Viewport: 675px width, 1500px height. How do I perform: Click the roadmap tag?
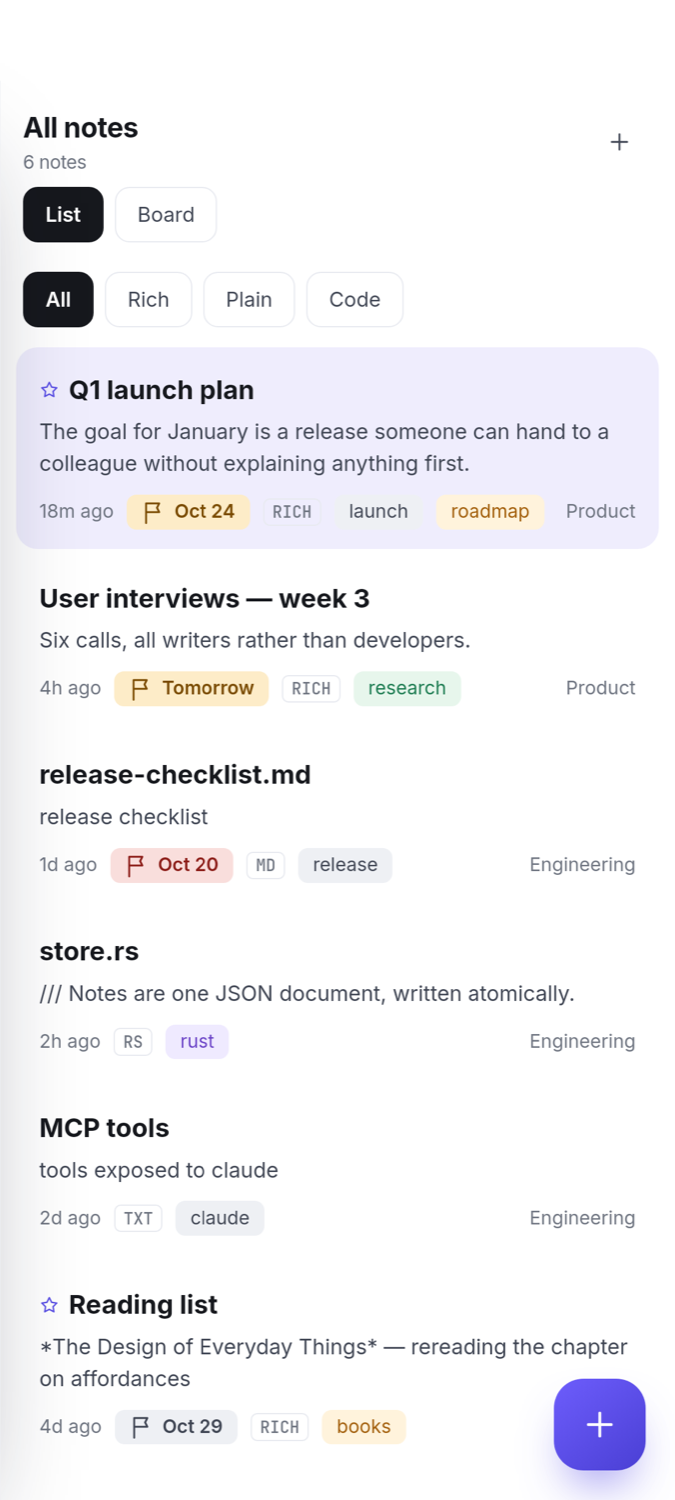490,512
